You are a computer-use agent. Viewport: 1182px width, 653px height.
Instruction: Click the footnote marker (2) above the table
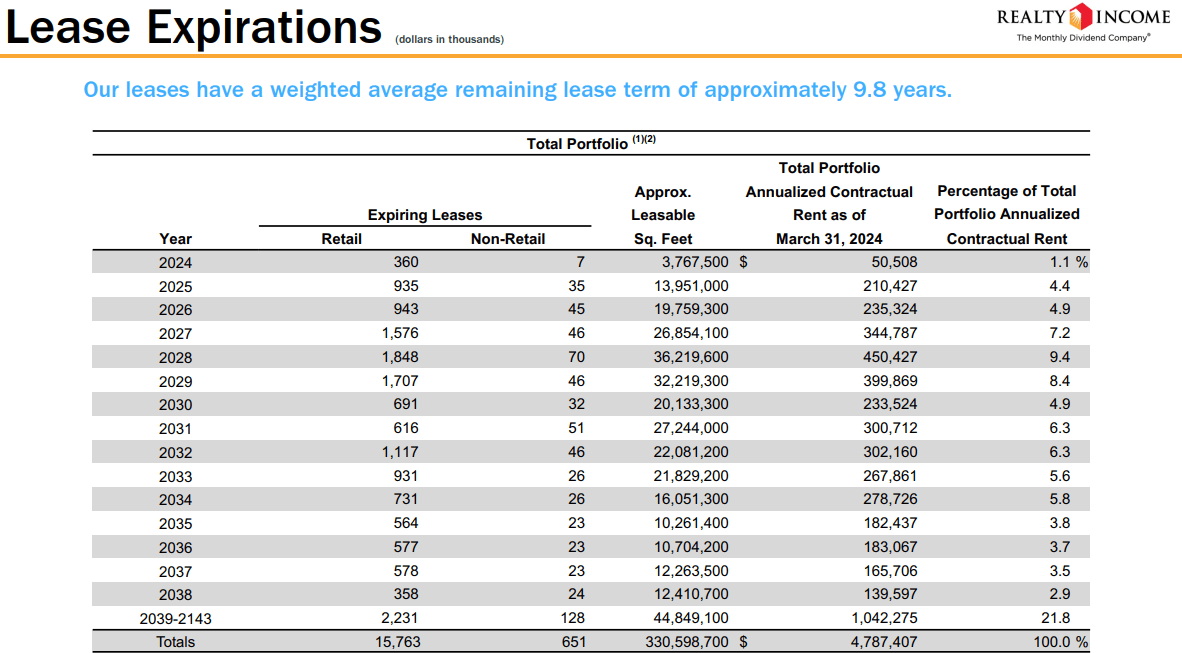(x=652, y=140)
